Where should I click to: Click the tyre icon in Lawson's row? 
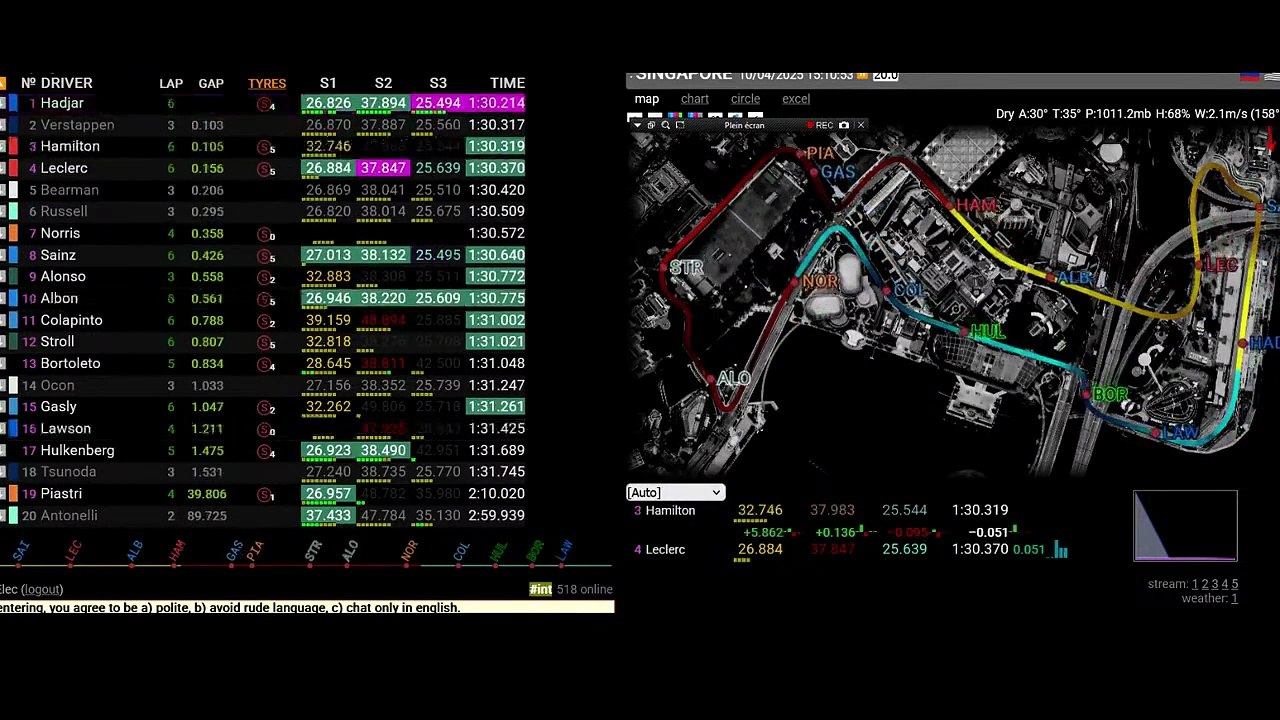click(x=266, y=429)
